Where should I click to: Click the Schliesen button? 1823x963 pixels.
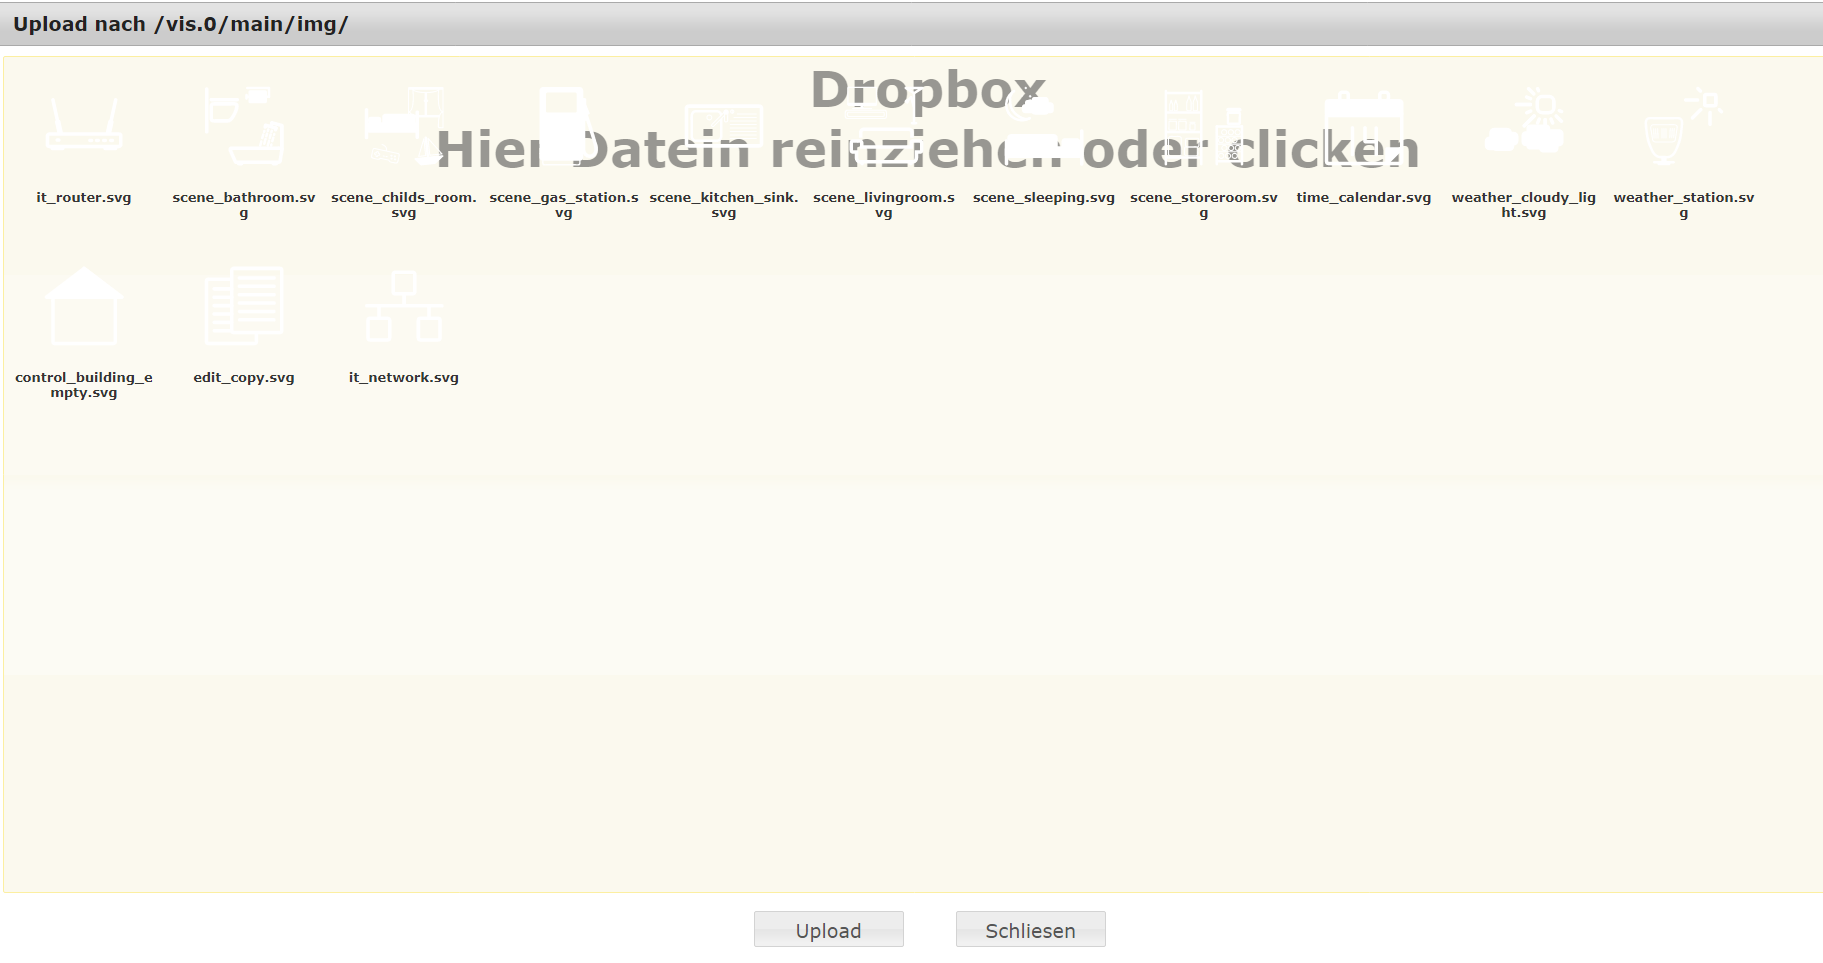1031,929
